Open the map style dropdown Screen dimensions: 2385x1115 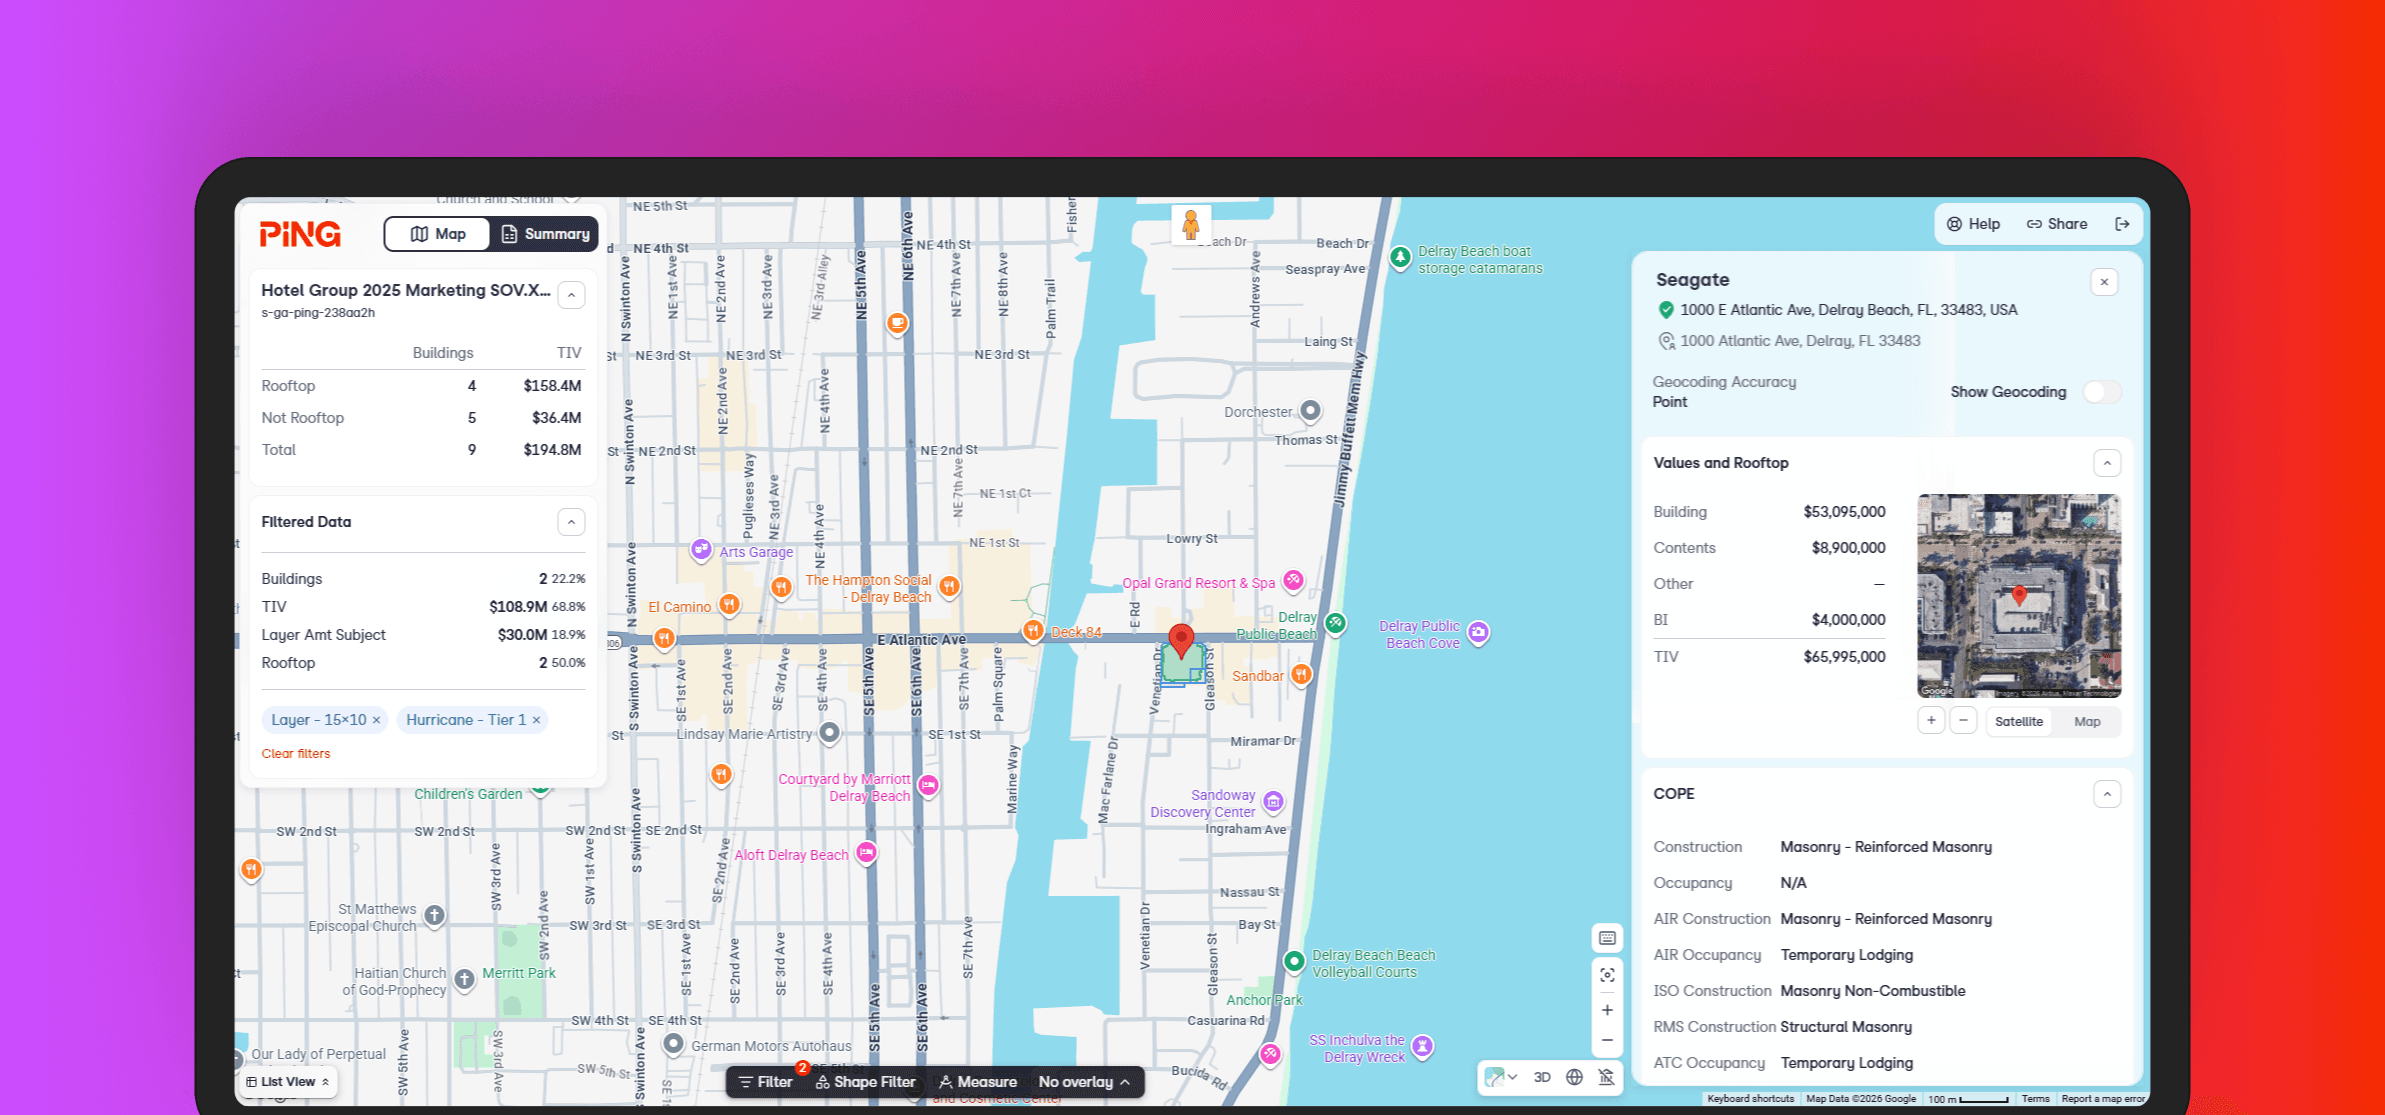click(1501, 1077)
